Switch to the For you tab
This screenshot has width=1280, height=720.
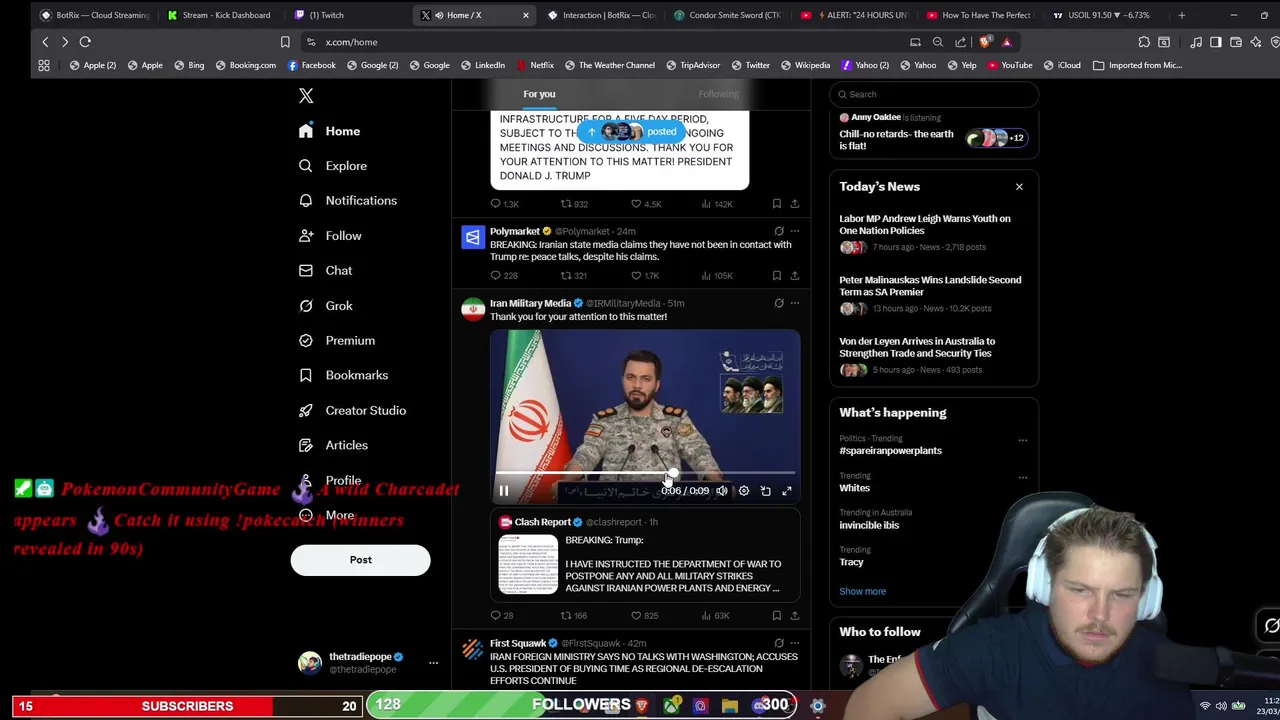pyautogui.click(x=539, y=94)
